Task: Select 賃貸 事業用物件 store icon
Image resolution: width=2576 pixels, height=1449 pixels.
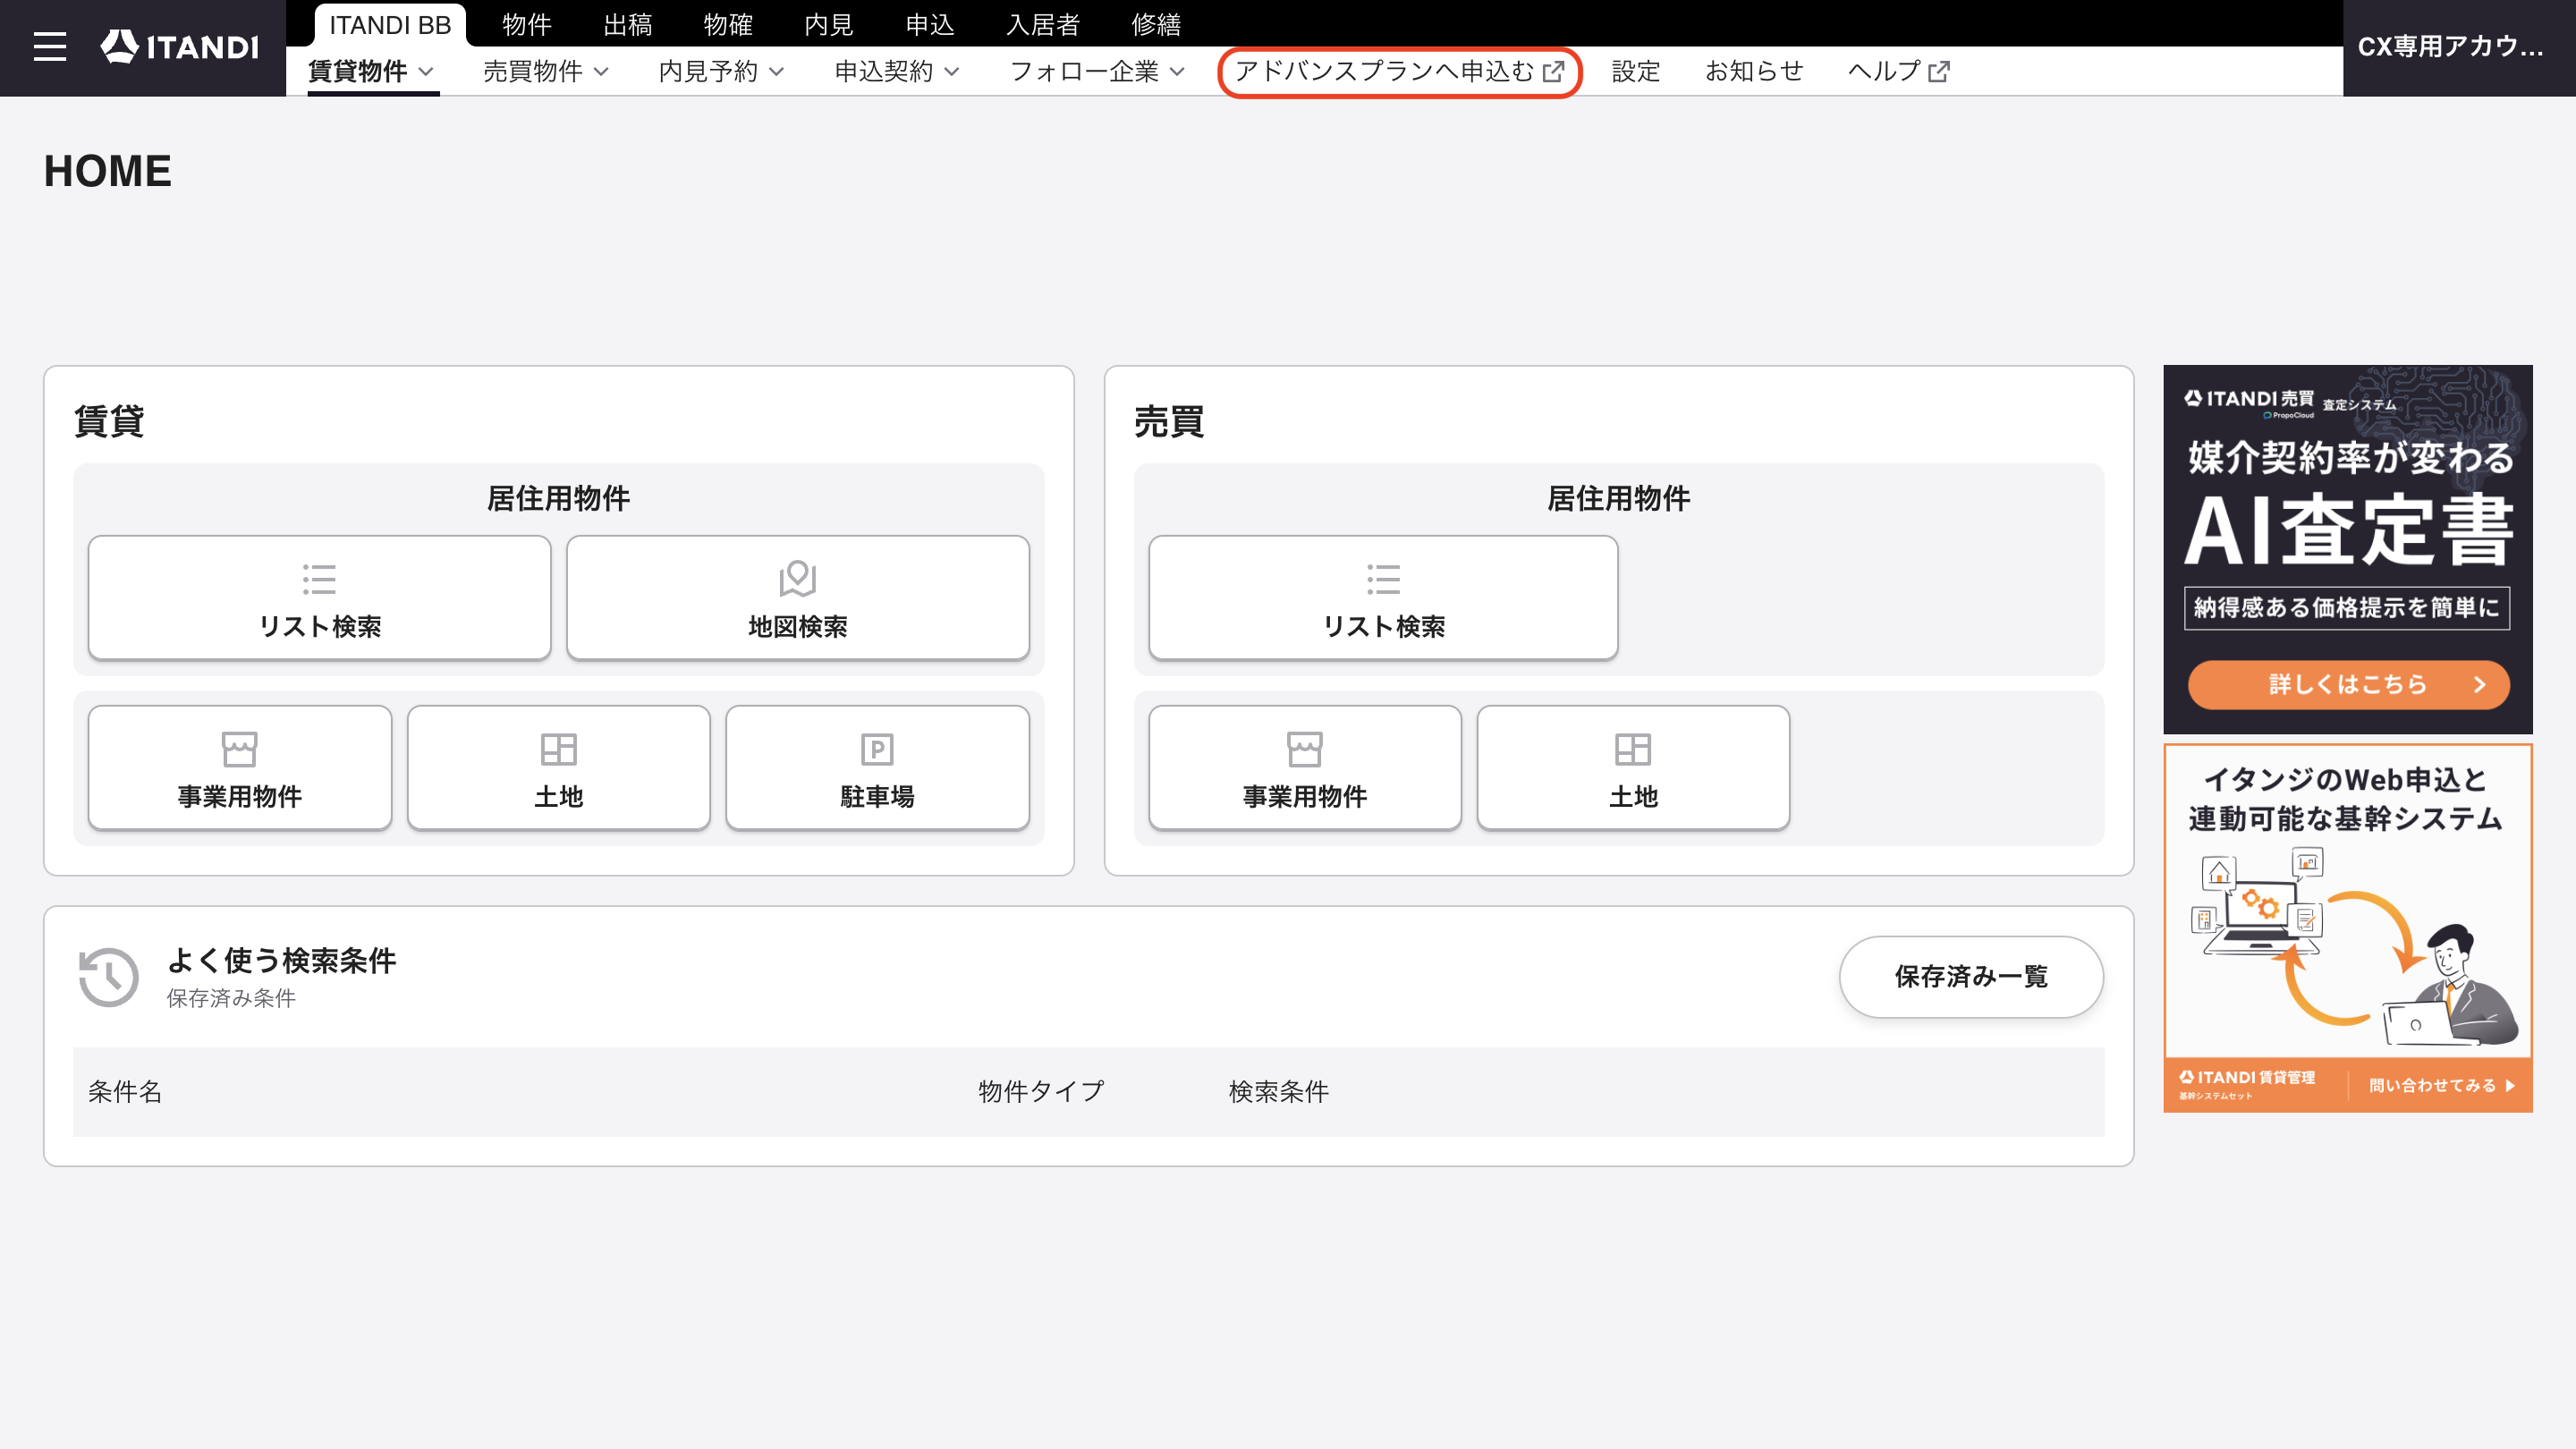Action: pos(240,749)
